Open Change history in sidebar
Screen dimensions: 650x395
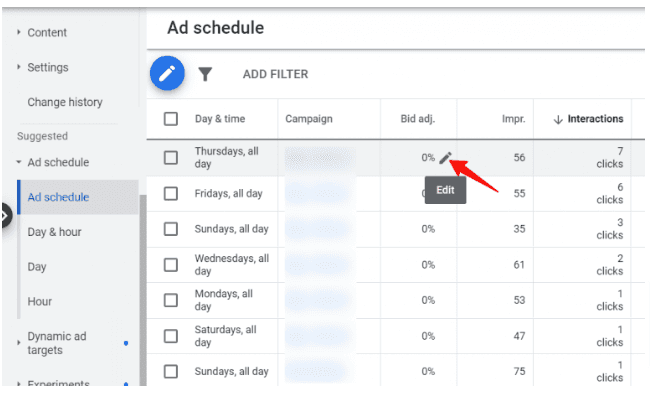[x=65, y=102]
